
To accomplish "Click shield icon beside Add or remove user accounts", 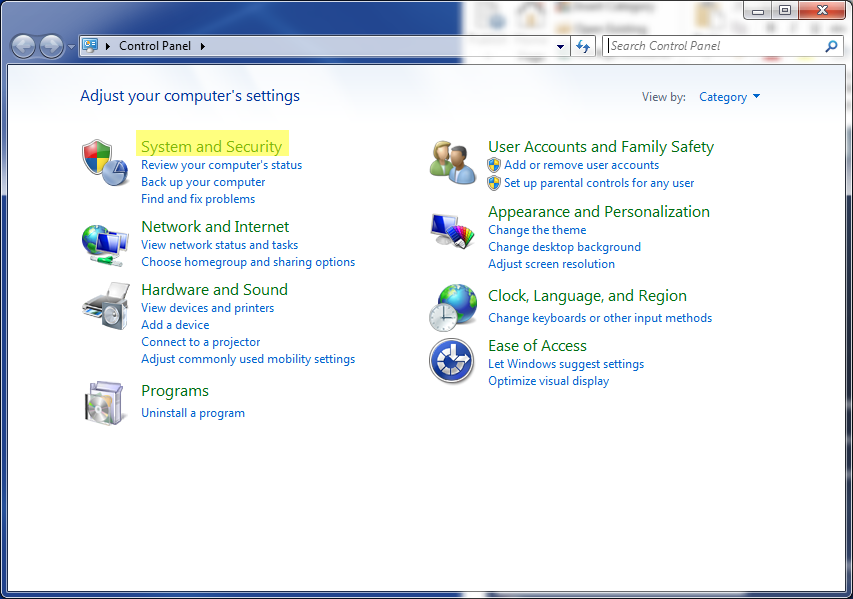I will [x=494, y=165].
